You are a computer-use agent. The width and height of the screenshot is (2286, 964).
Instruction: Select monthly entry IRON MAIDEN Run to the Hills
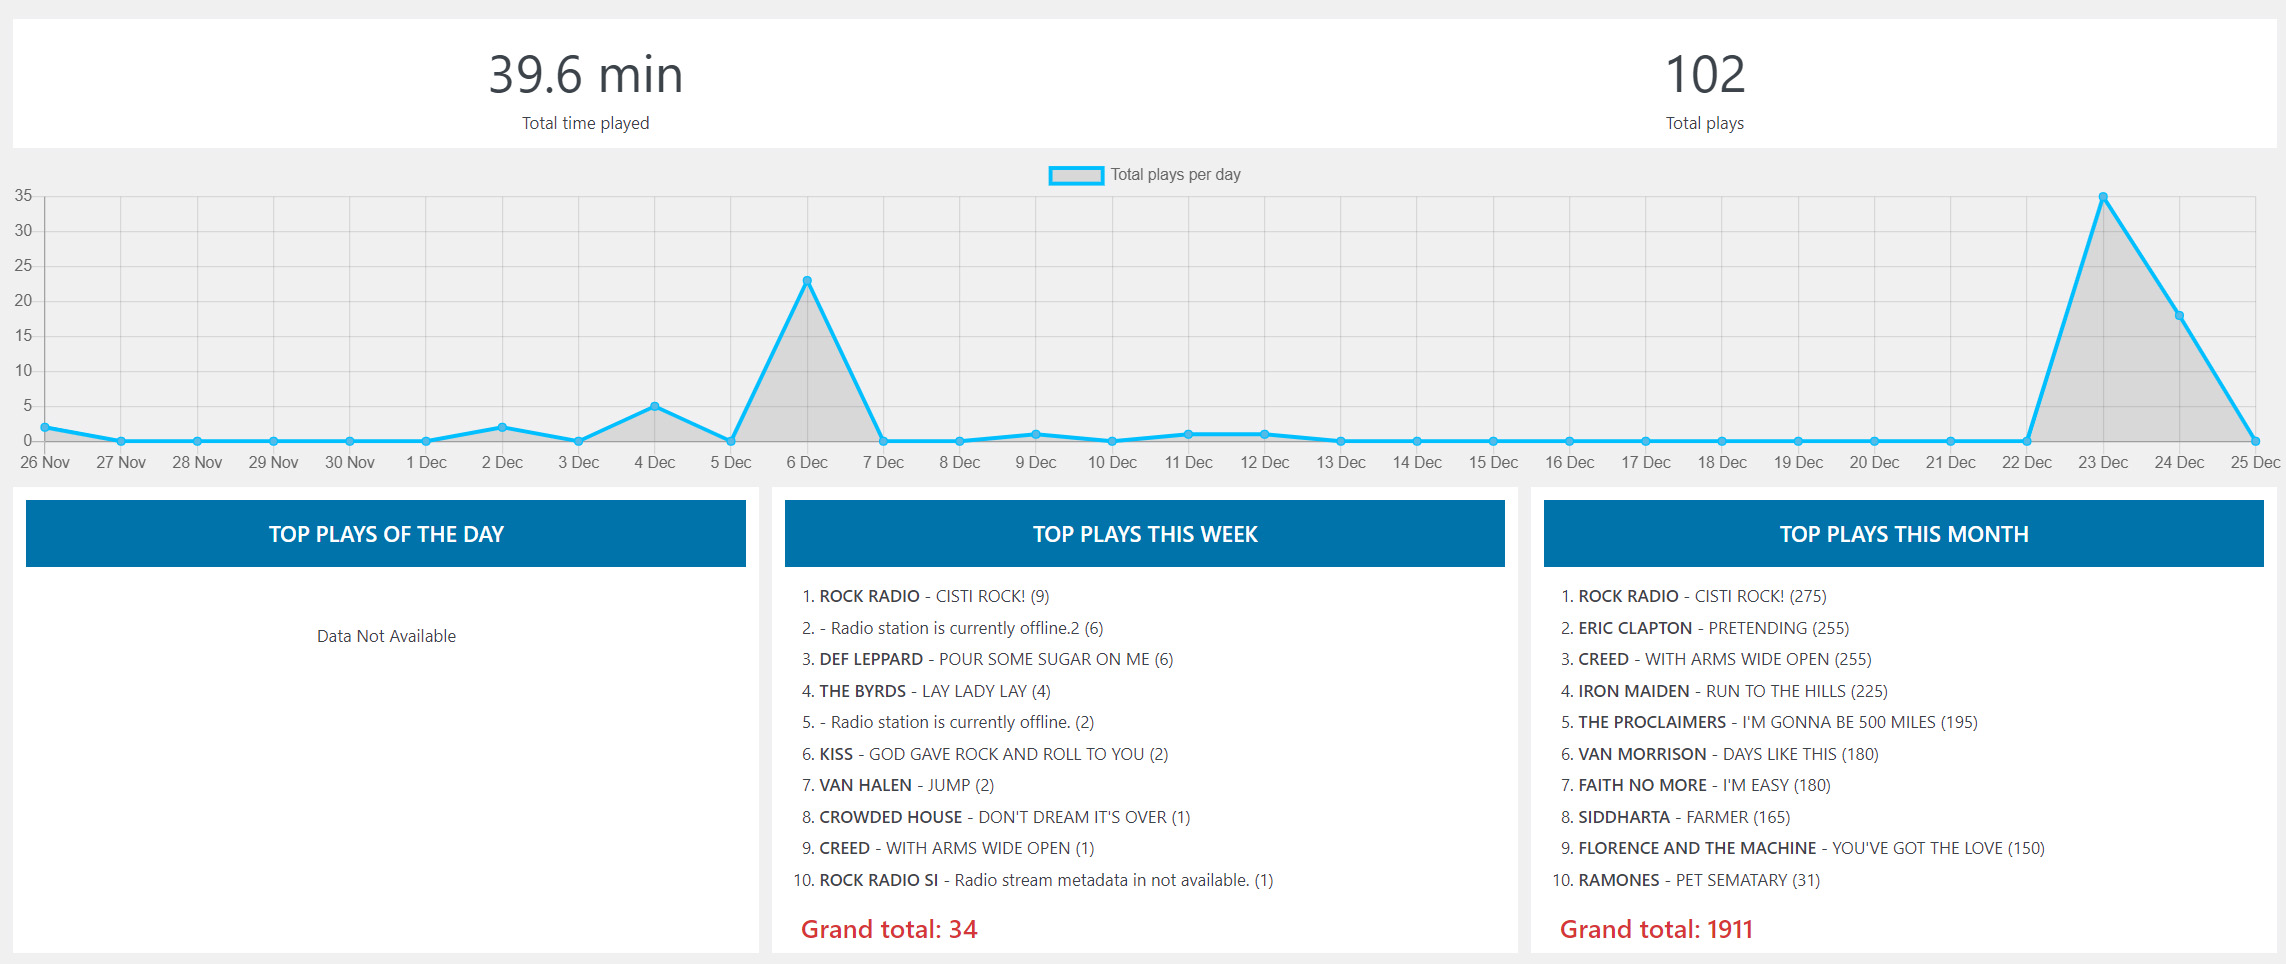coord(1733,691)
